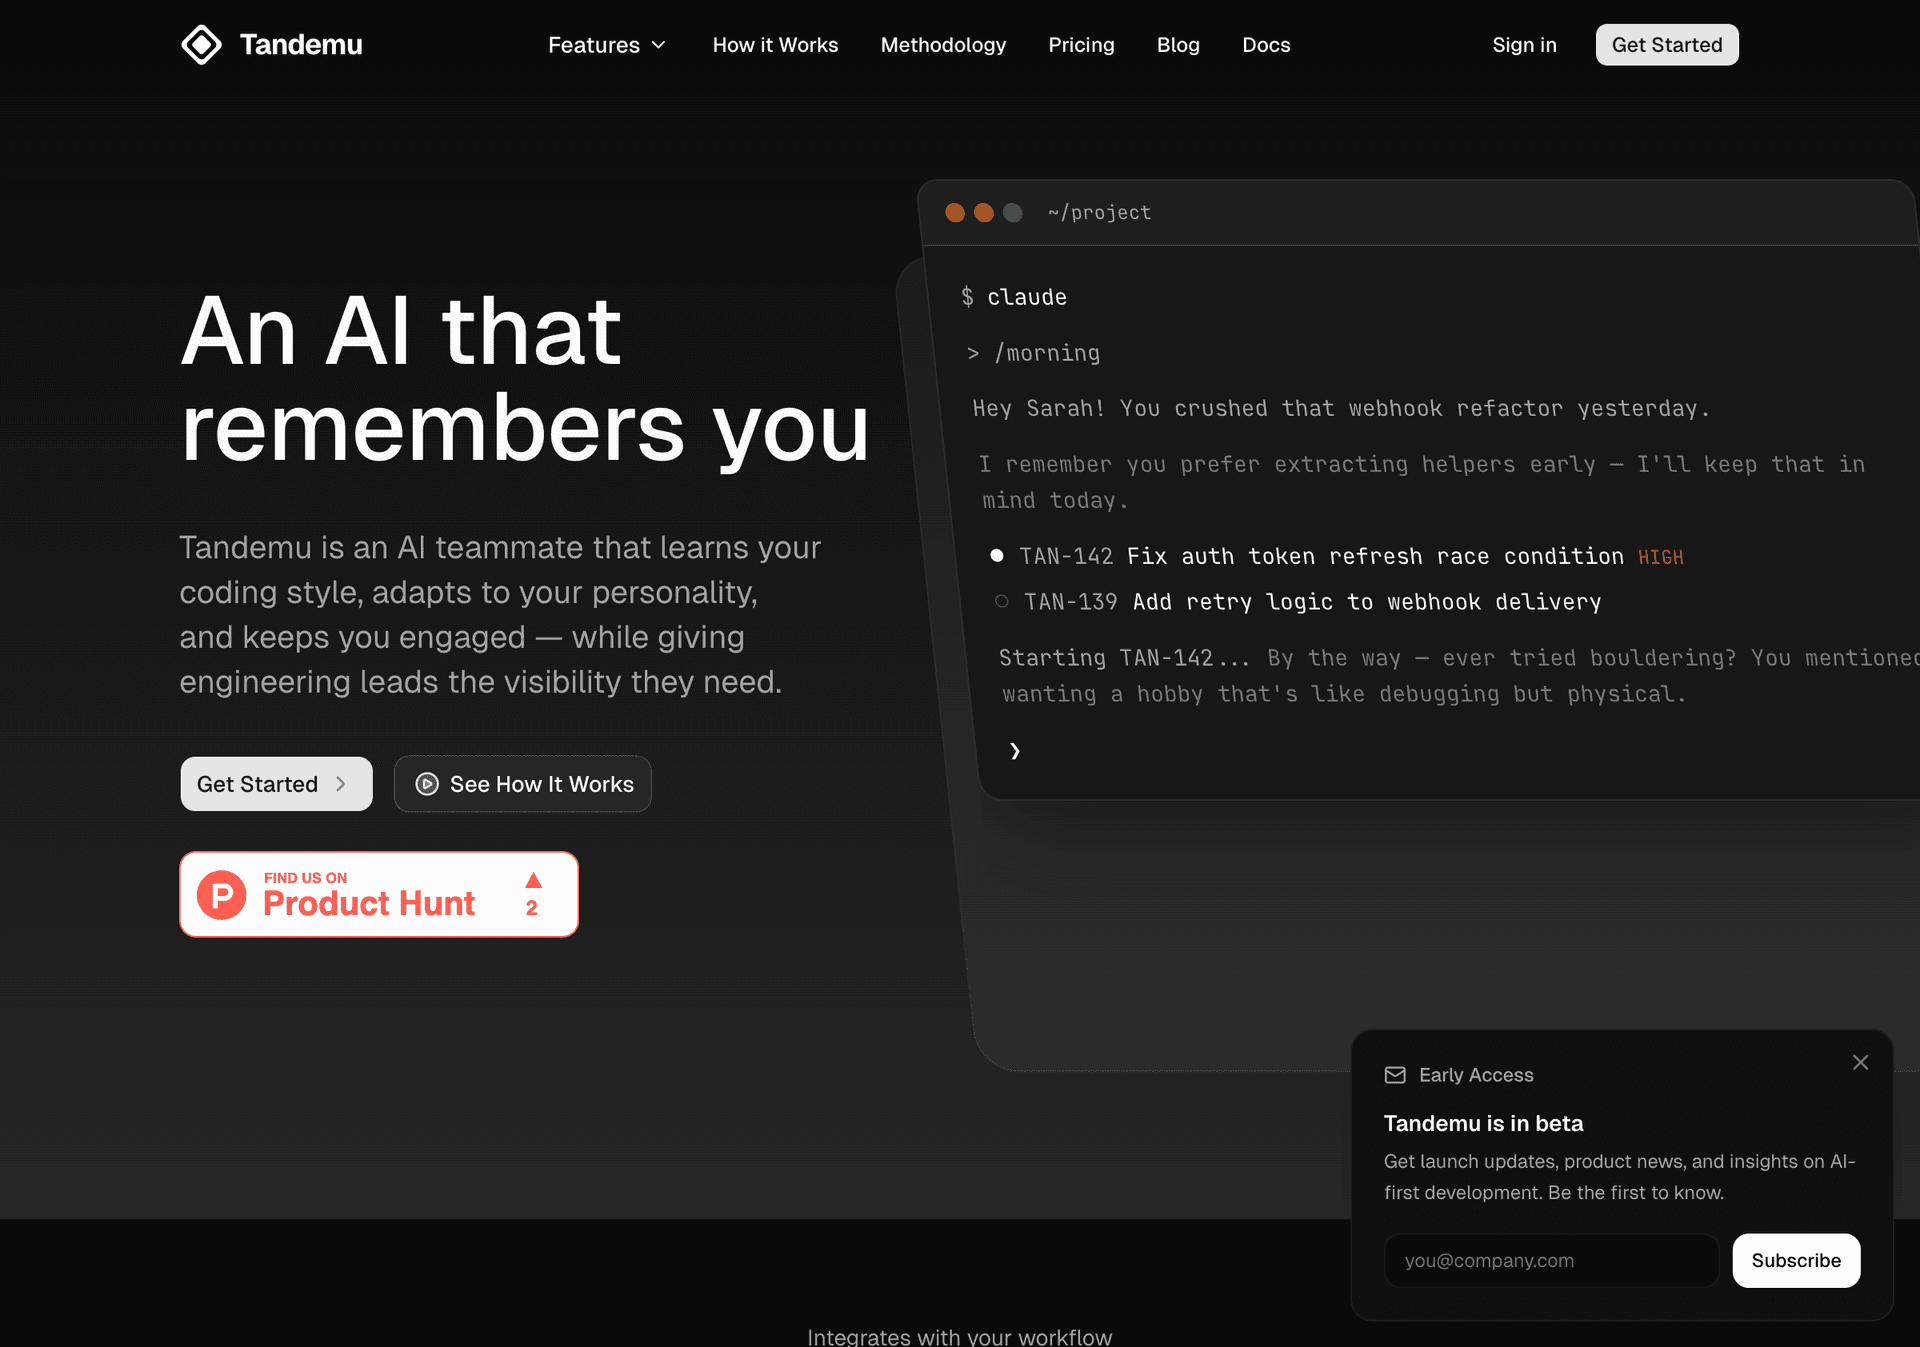Viewport: 1920px width, 1347px height.
Task: Open the How it Works nav item
Action: click(x=775, y=45)
